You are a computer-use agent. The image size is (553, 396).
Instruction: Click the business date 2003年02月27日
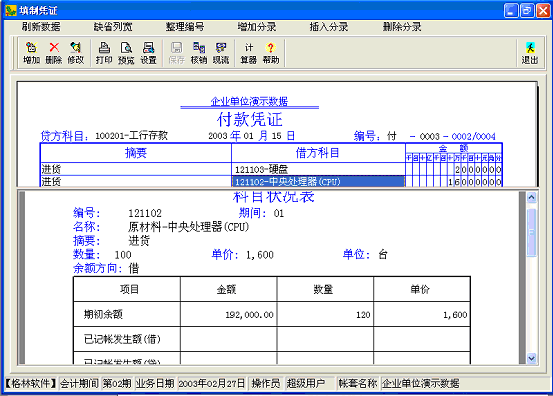tap(212, 383)
